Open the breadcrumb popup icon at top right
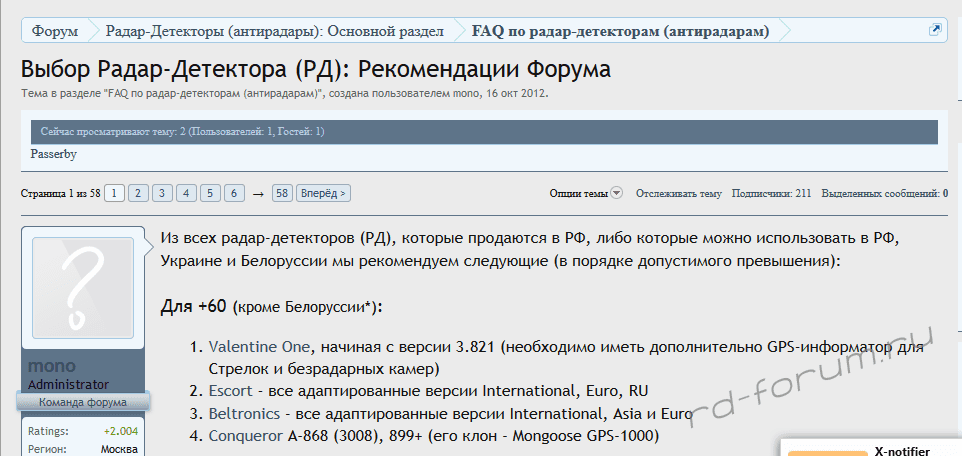 click(935, 29)
